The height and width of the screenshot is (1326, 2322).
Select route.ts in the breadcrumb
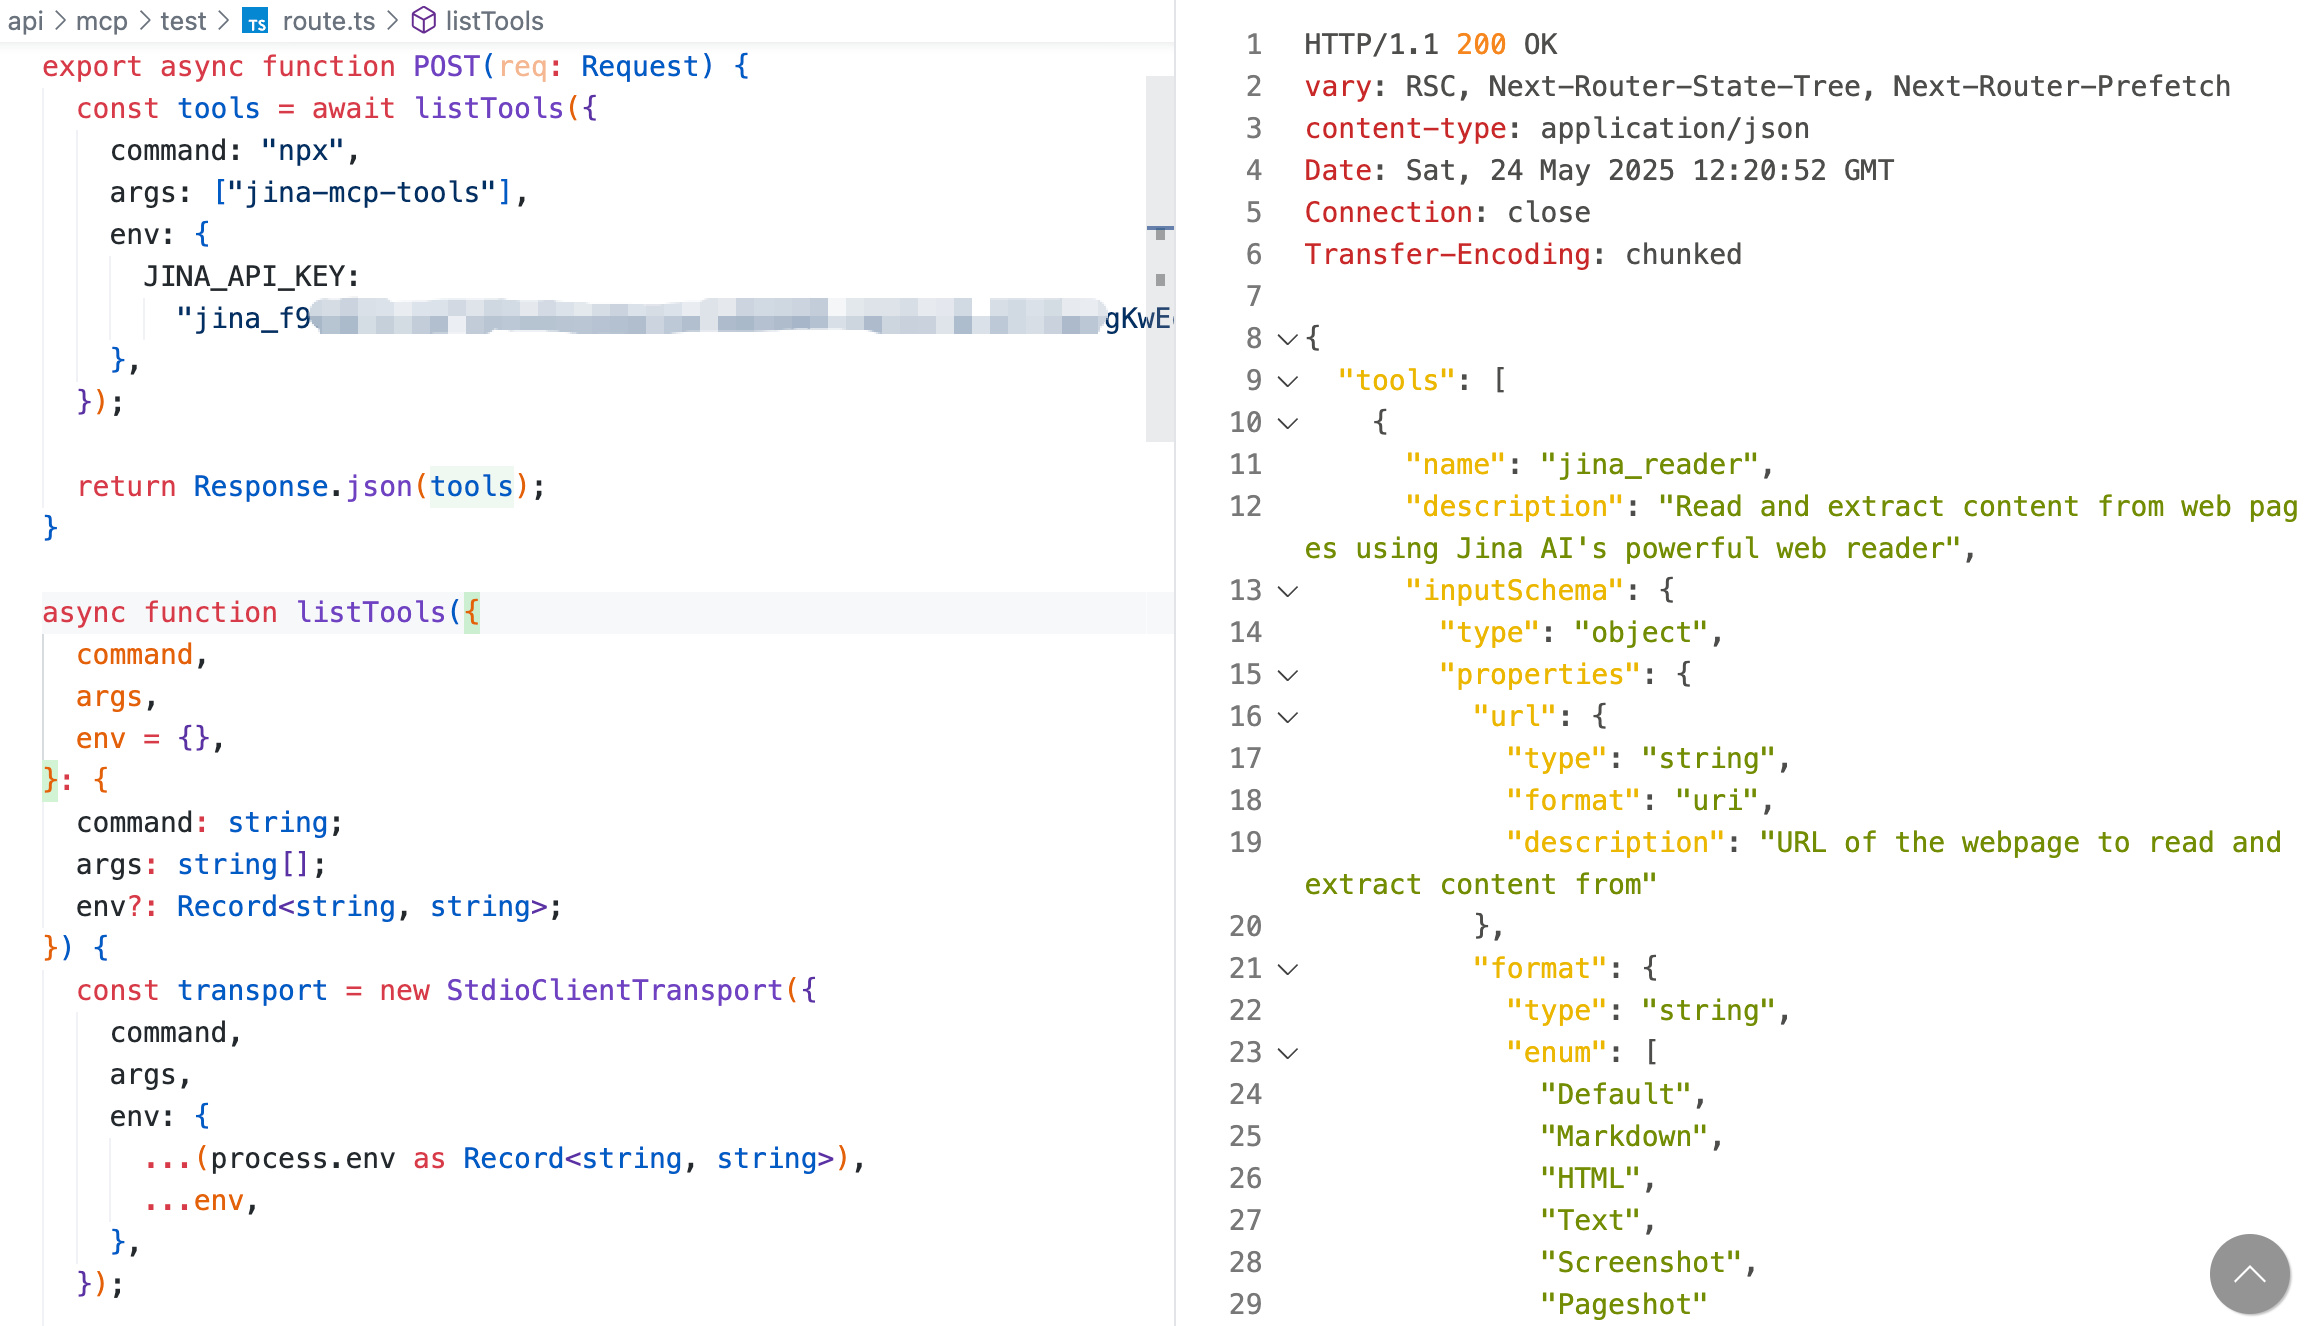click(328, 21)
